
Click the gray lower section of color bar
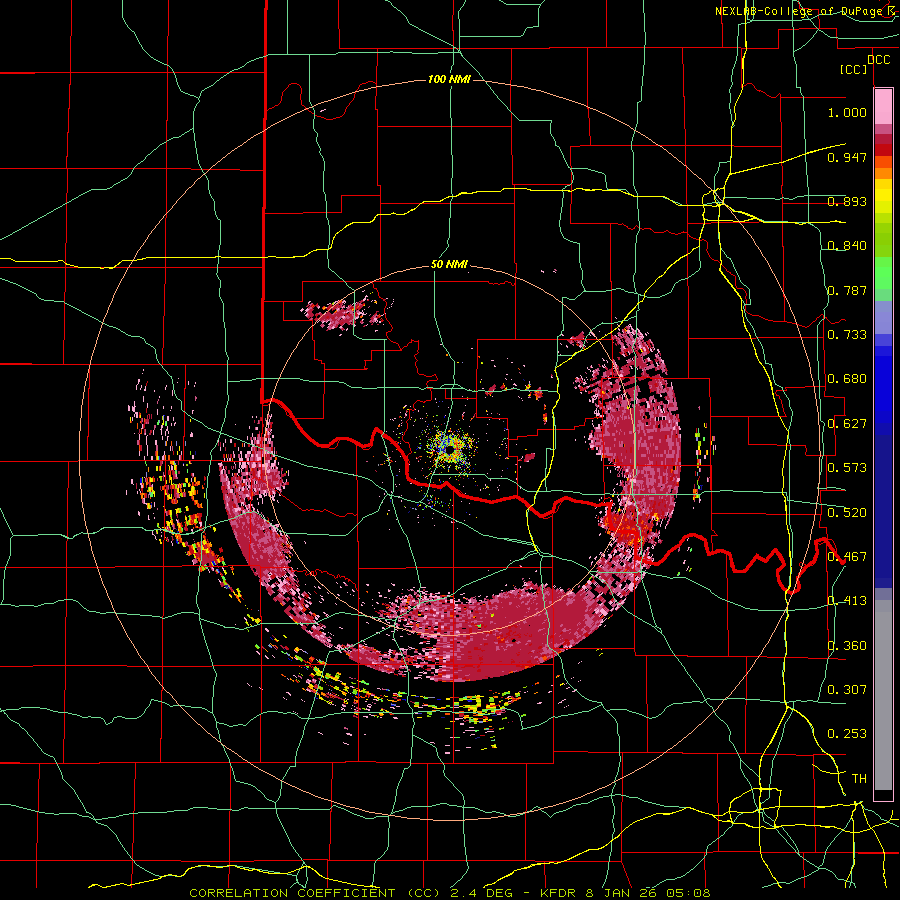pyautogui.click(x=883, y=695)
